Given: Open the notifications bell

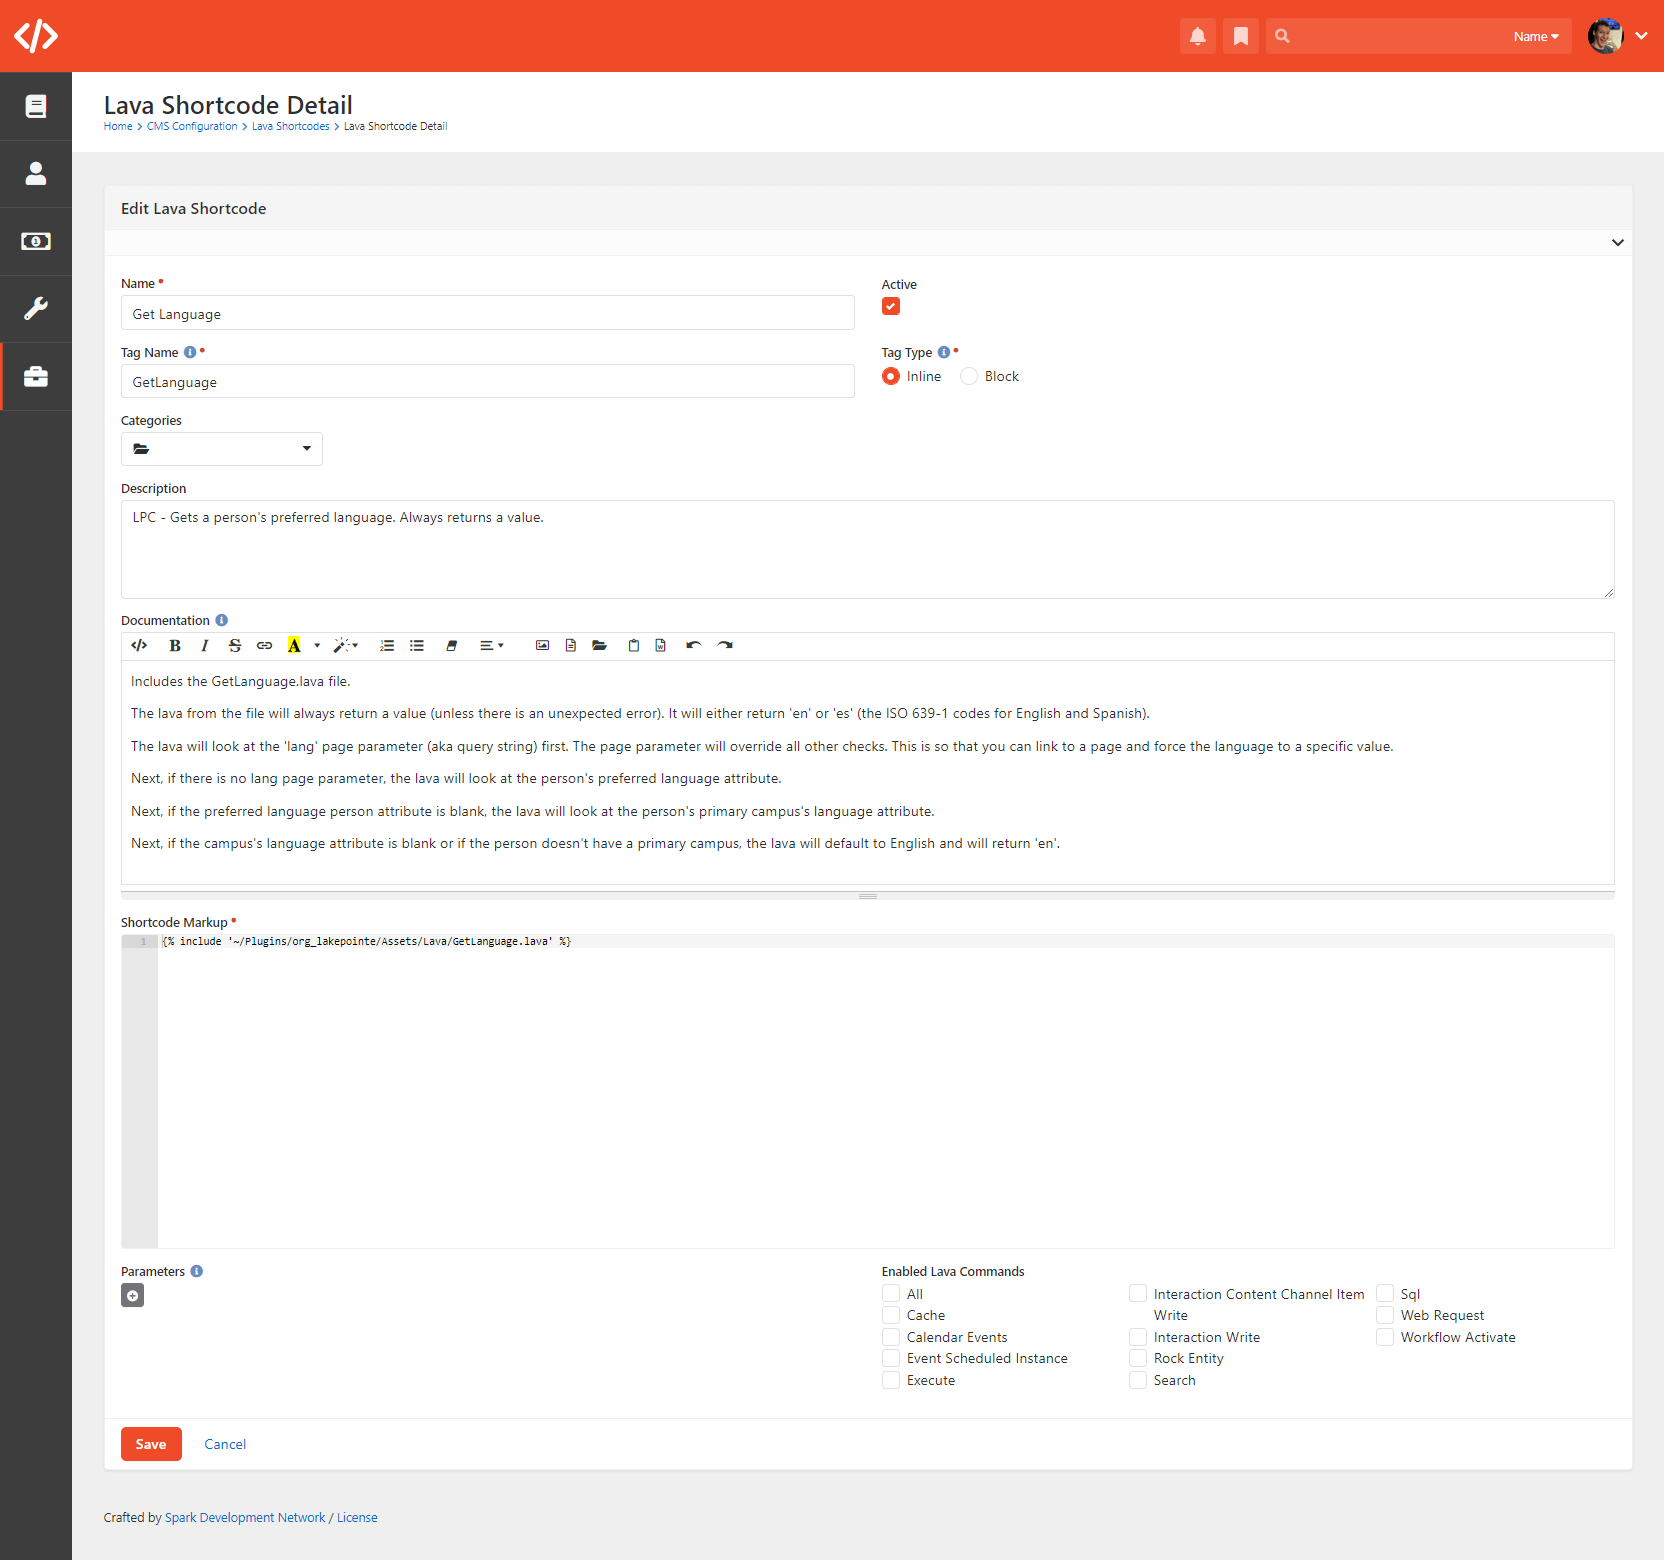Looking at the screenshot, I should pyautogui.click(x=1197, y=36).
